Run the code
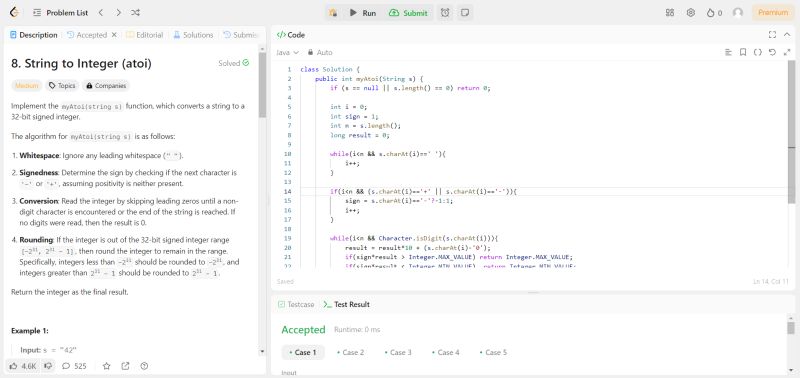This screenshot has width=800, height=378. [x=363, y=13]
